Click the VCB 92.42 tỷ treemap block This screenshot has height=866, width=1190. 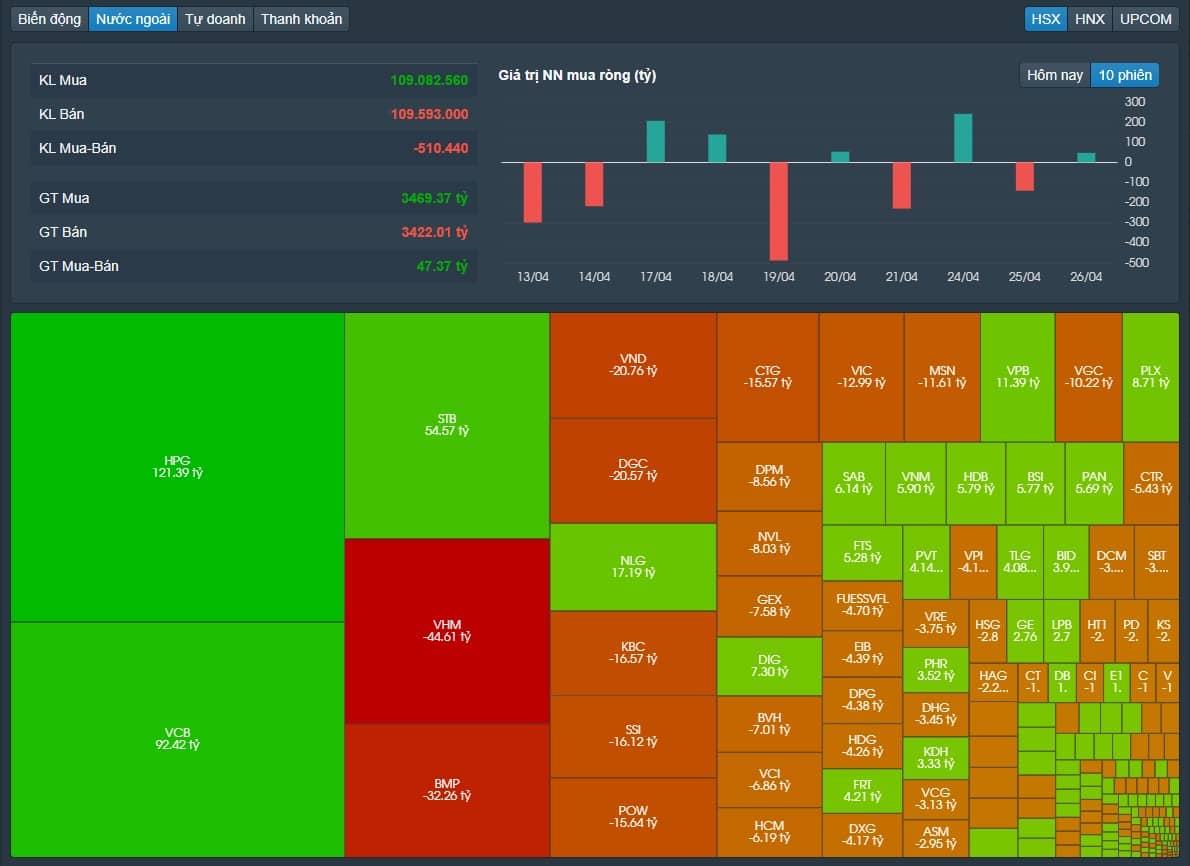point(178,739)
